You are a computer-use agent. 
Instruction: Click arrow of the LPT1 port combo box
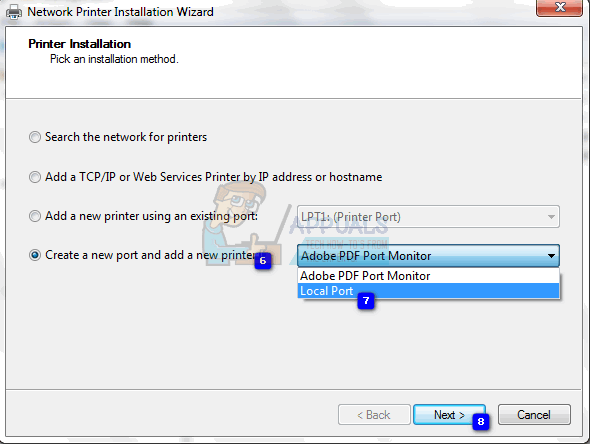tap(551, 217)
